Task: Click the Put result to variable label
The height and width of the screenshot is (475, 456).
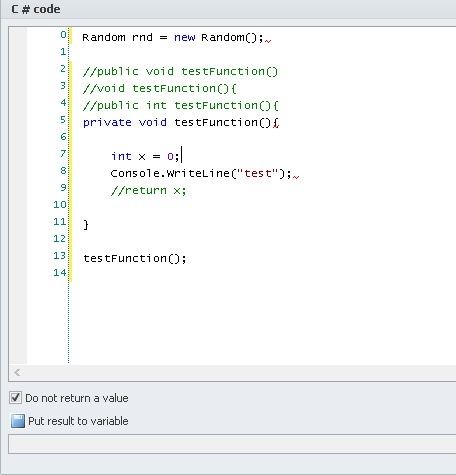Action: 78,421
